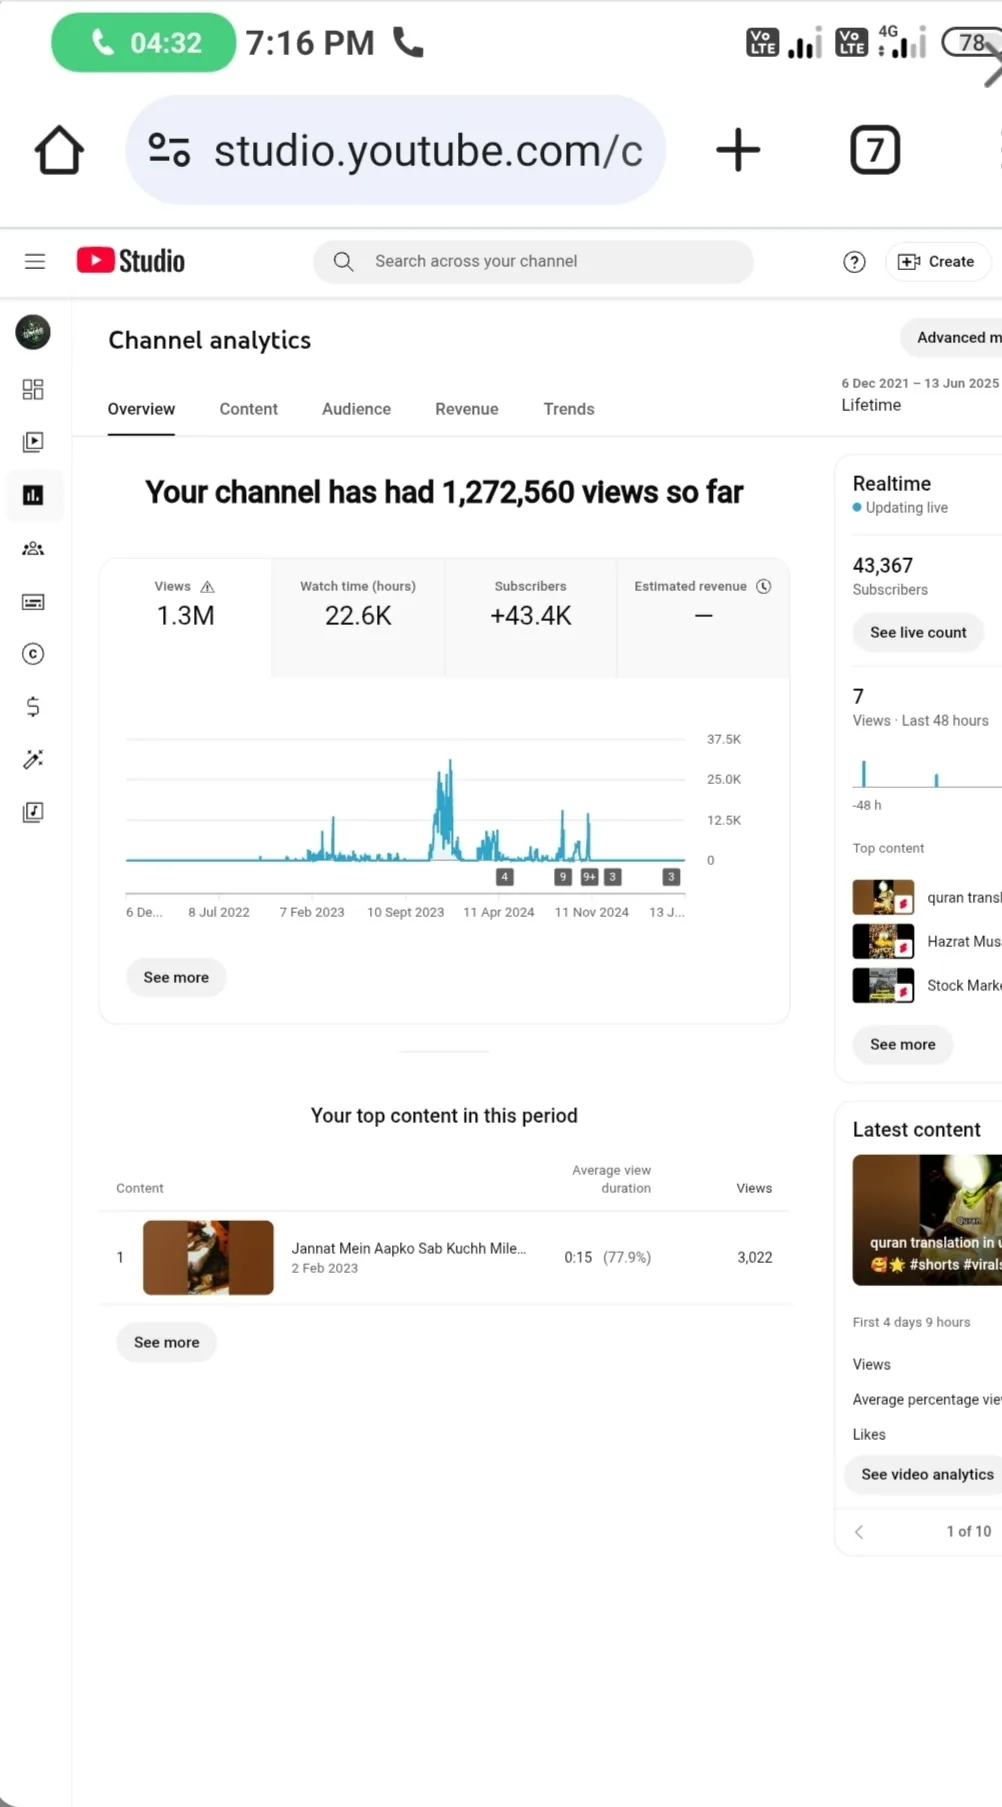
Task: Switch to the Overview tab
Action: [x=141, y=409]
